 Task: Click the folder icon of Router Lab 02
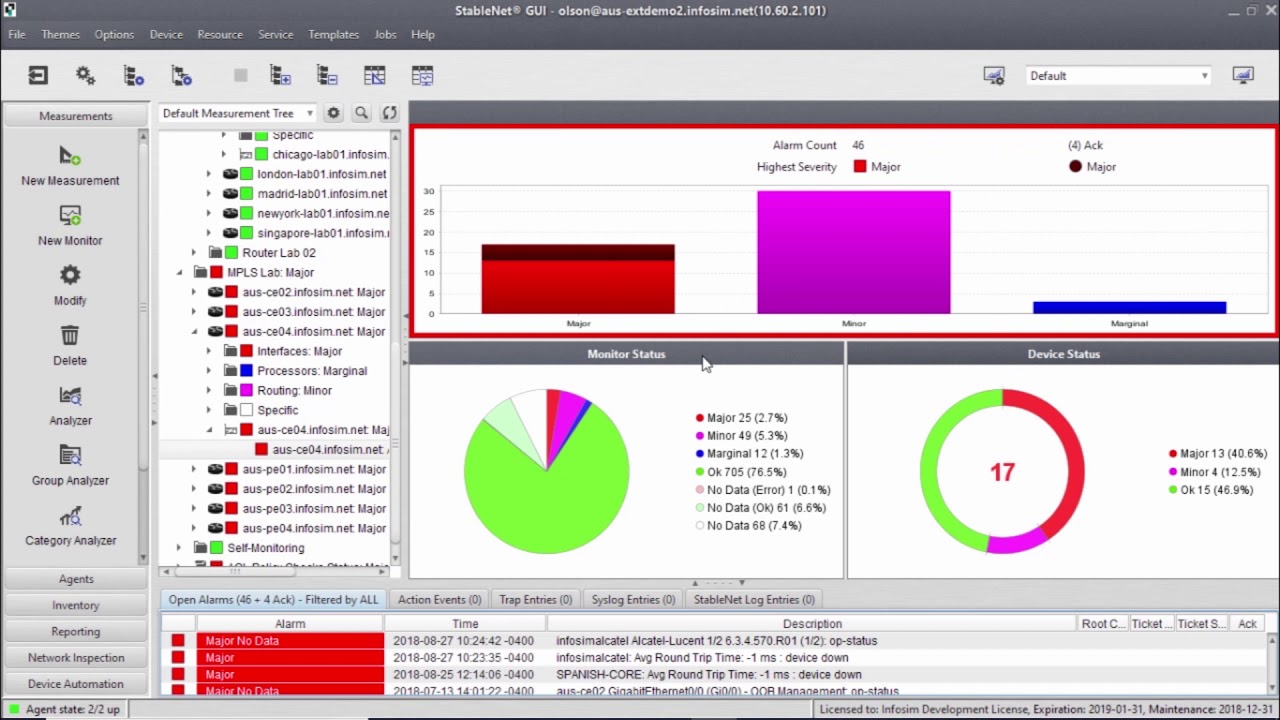point(215,253)
